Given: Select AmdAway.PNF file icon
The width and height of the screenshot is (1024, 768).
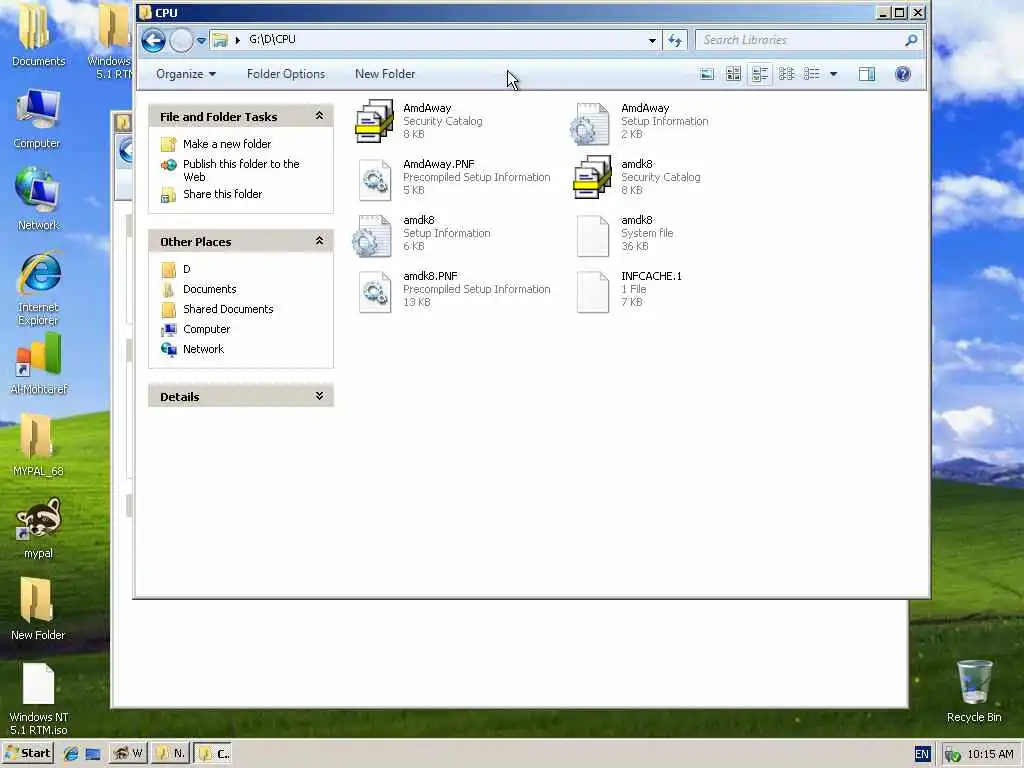Looking at the screenshot, I should 375,180.
